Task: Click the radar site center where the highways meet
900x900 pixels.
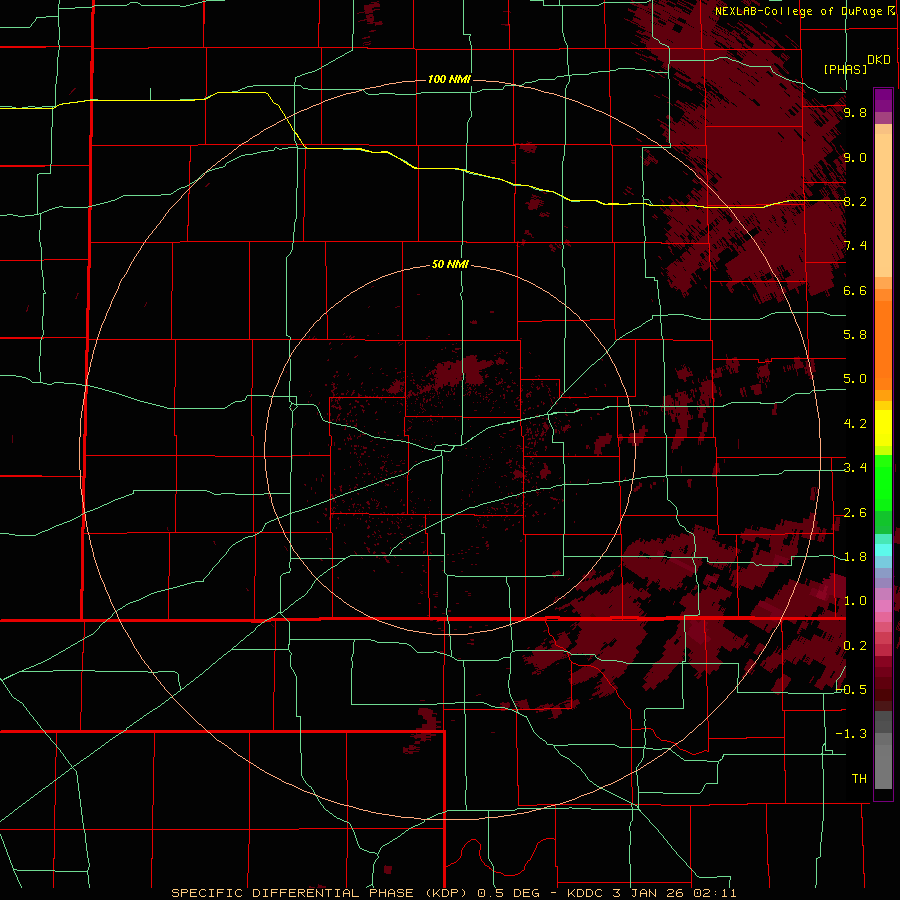Action: tap(442, 449)
